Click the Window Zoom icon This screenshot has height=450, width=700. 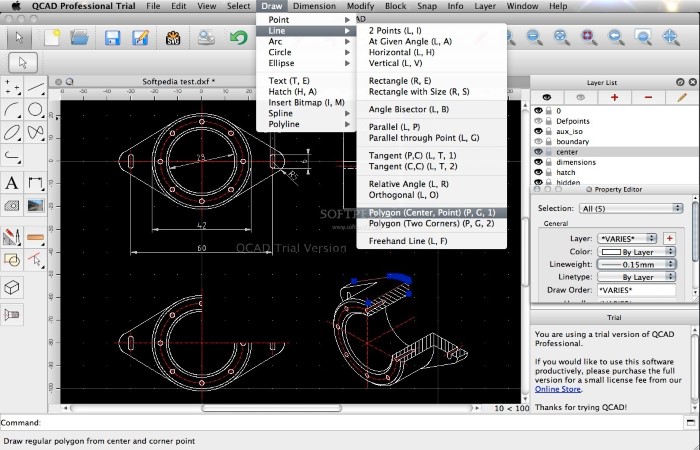pyautogui.click(x=643, y=37)
